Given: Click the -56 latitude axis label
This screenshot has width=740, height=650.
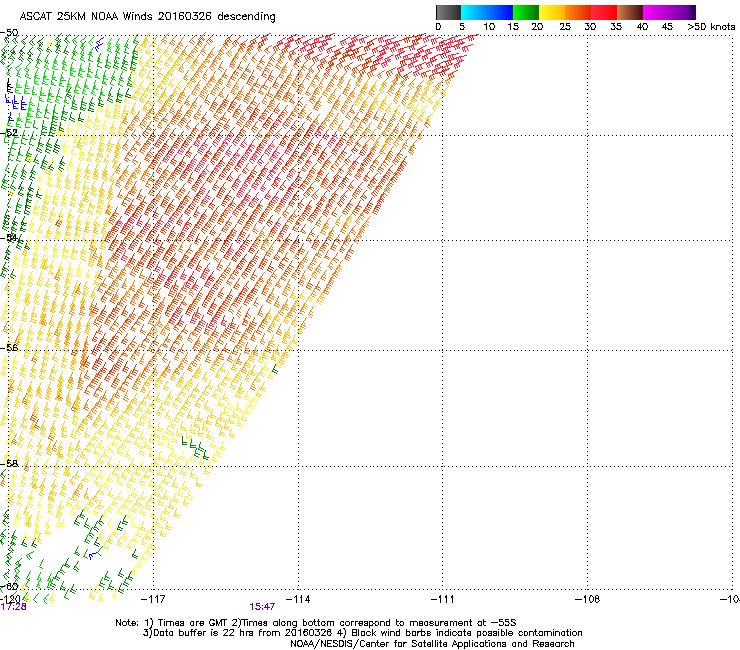Looking at the screenshot, I should [9, 348].
